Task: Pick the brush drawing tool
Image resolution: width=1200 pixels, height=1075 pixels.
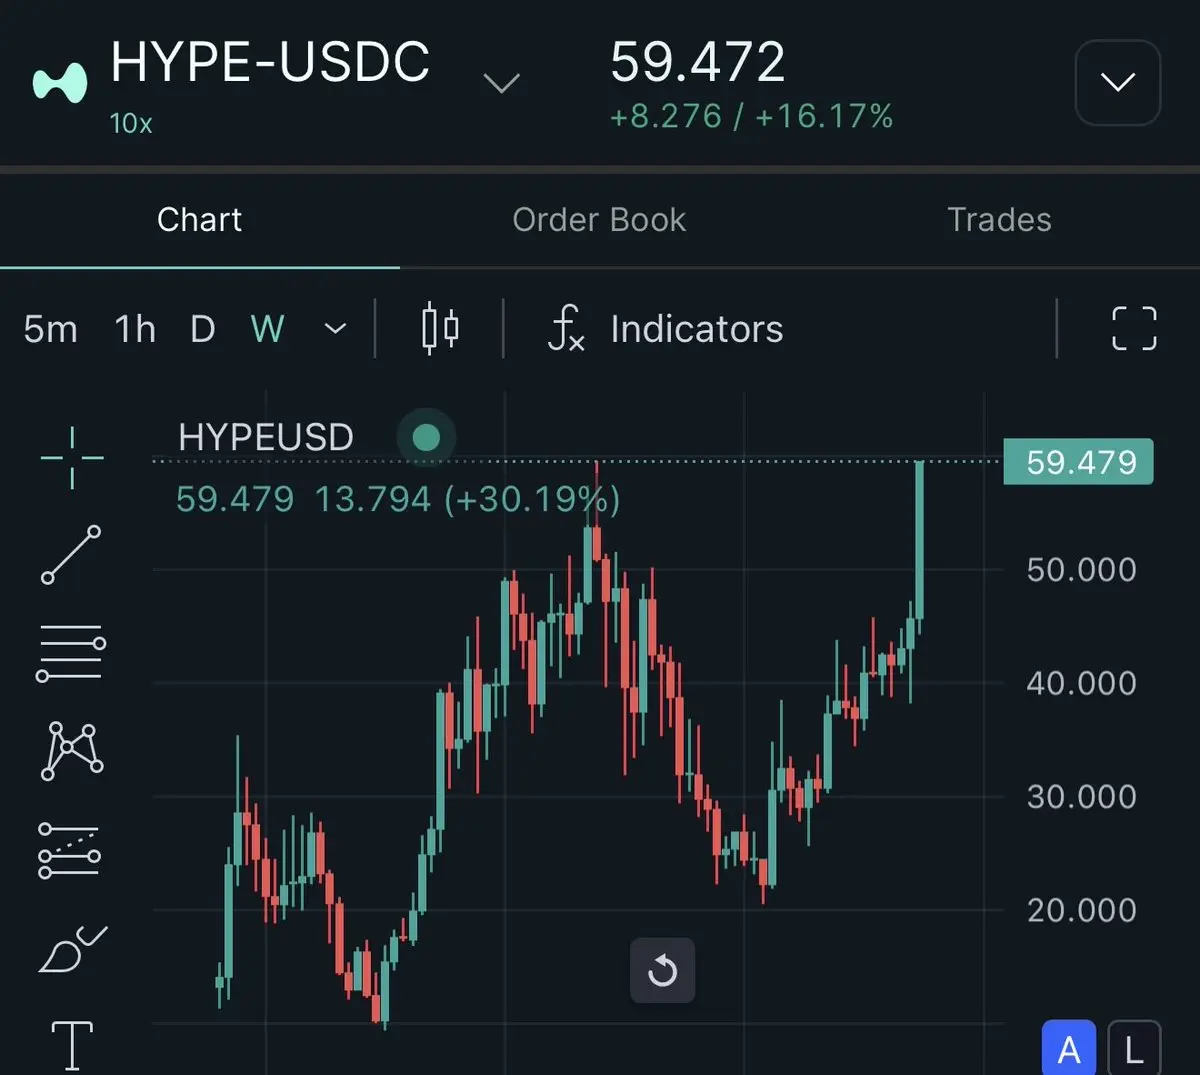Action: click(72, 949)
